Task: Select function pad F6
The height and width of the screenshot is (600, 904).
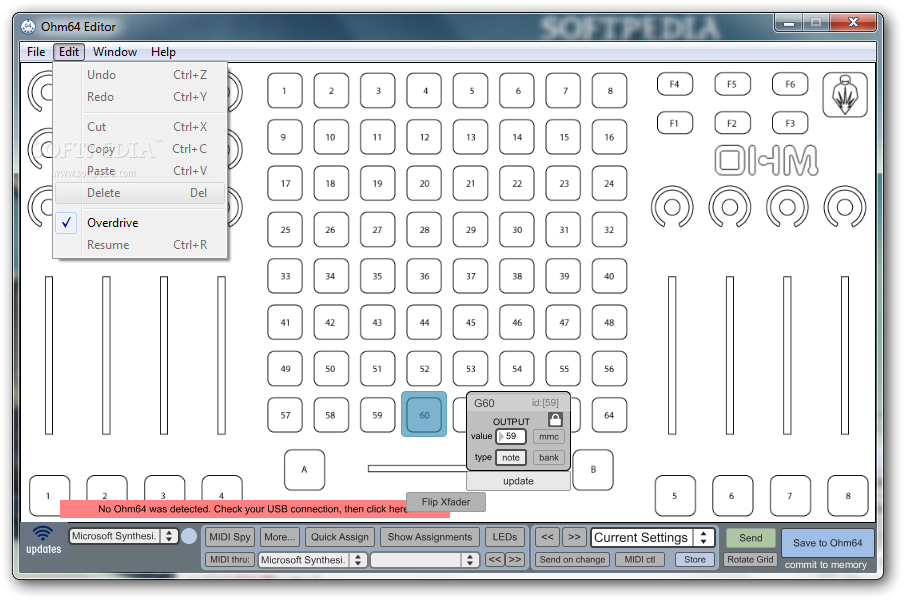Action: point(790,84)
